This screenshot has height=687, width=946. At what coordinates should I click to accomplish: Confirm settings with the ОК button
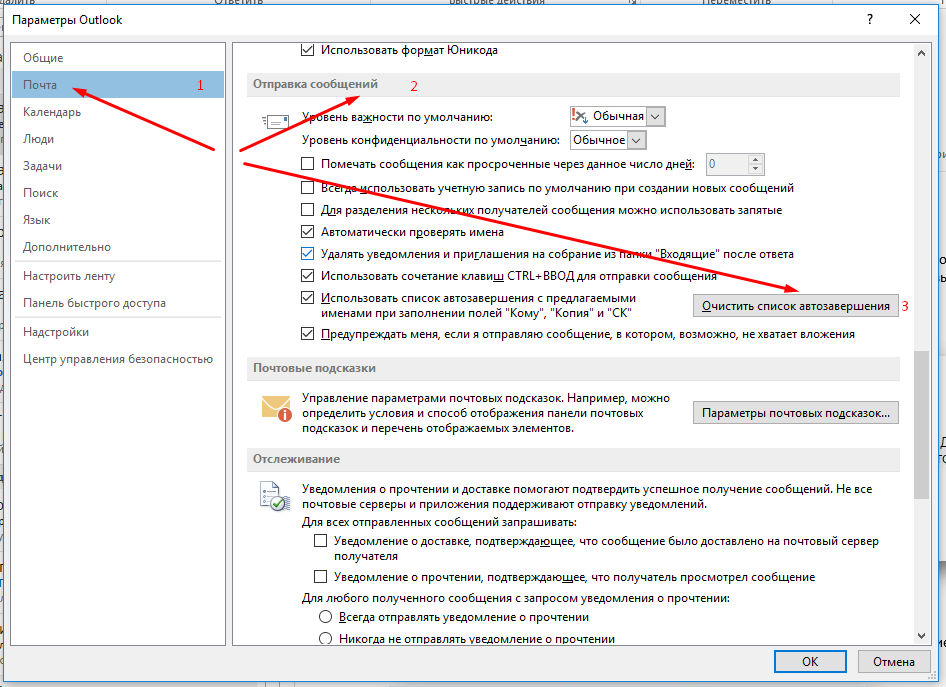point(810,662)
